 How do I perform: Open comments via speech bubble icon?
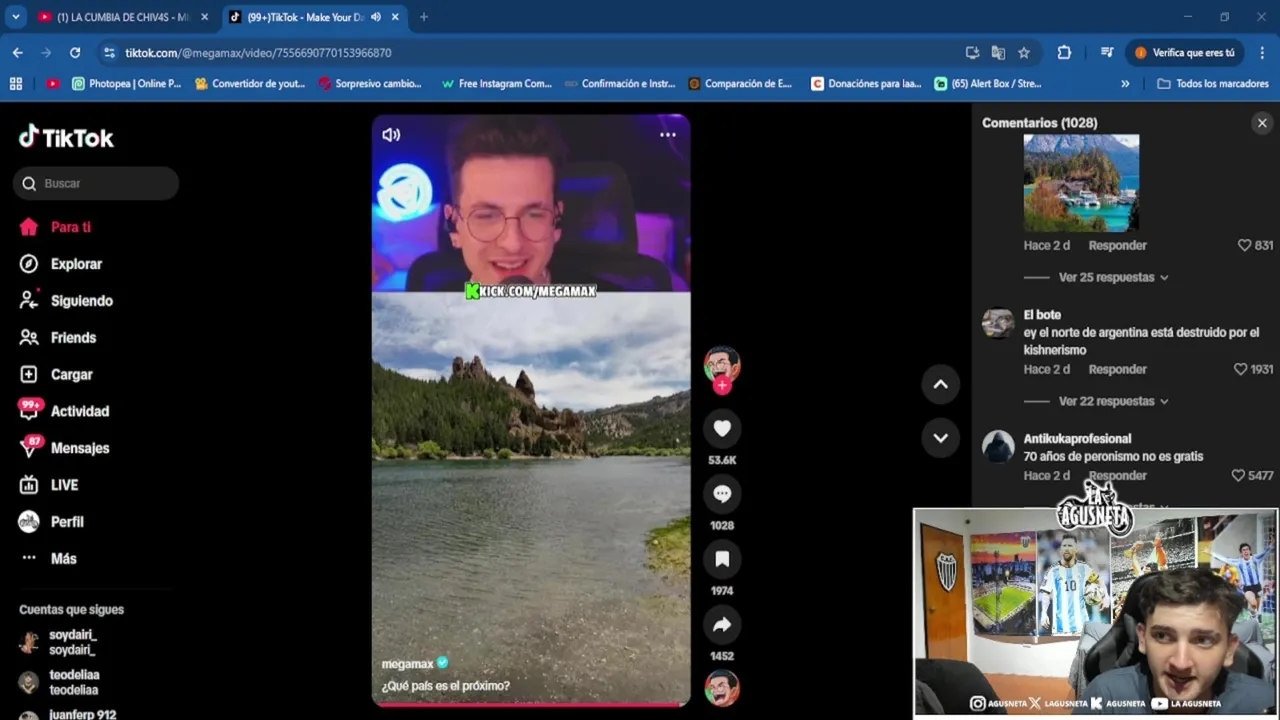pyautogui.click(x=722, y=494)
